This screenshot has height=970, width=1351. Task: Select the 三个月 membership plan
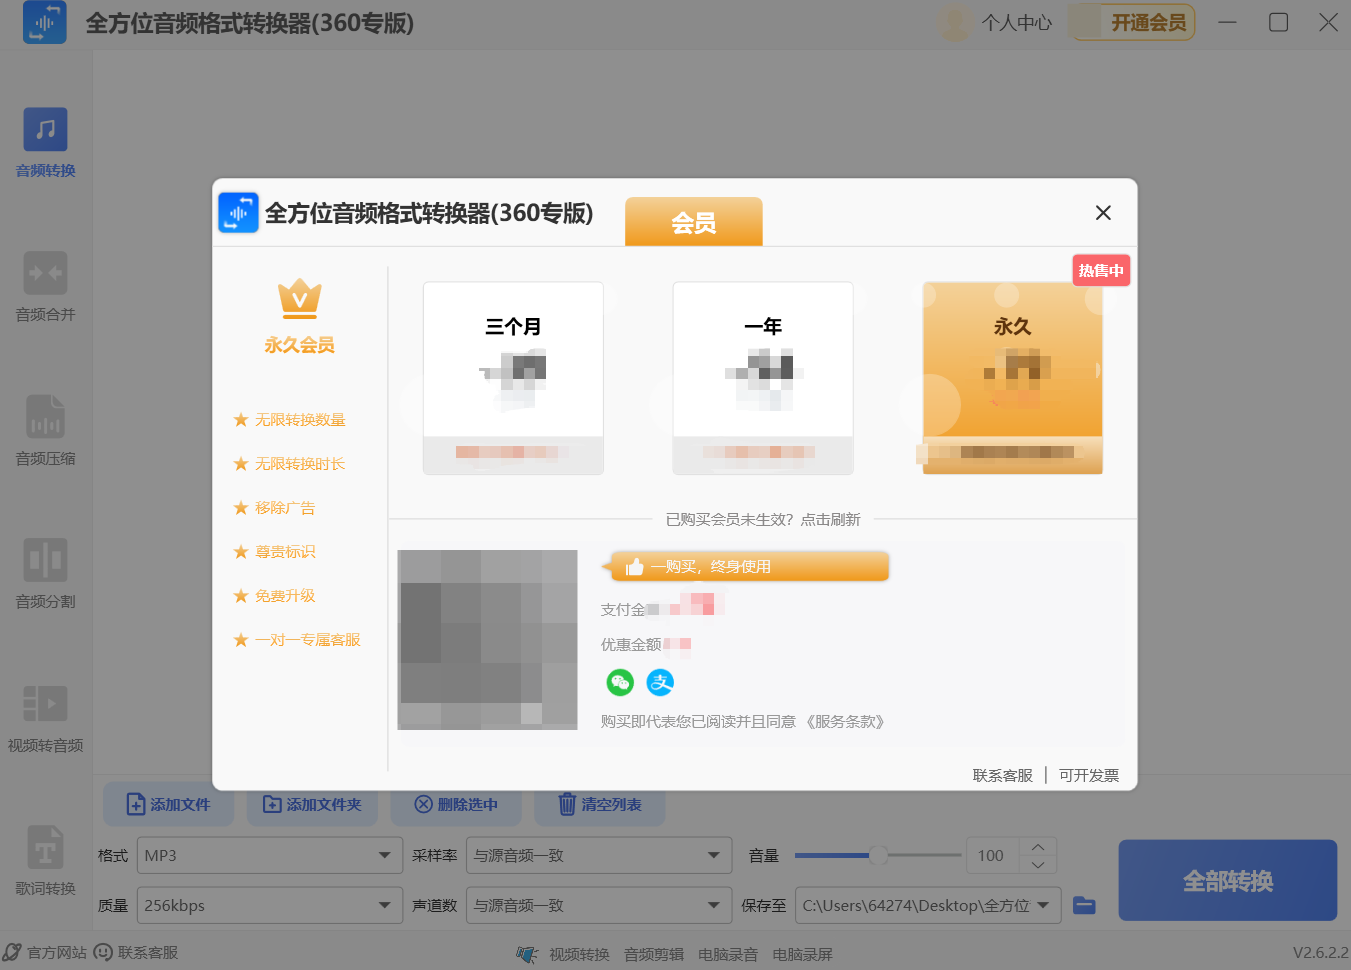tap(513, 378)
